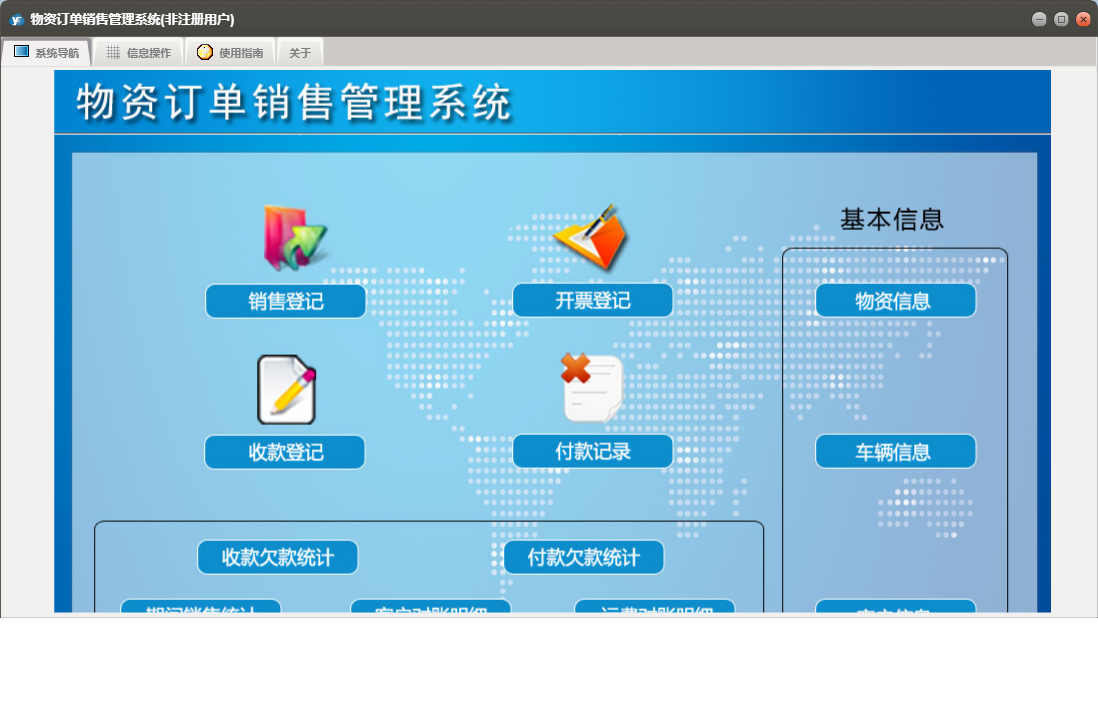The width and height of the screenshot is (1098, 719).
Task: Close the 物资订单销售管理系统 window
Action: point(1083,19)
